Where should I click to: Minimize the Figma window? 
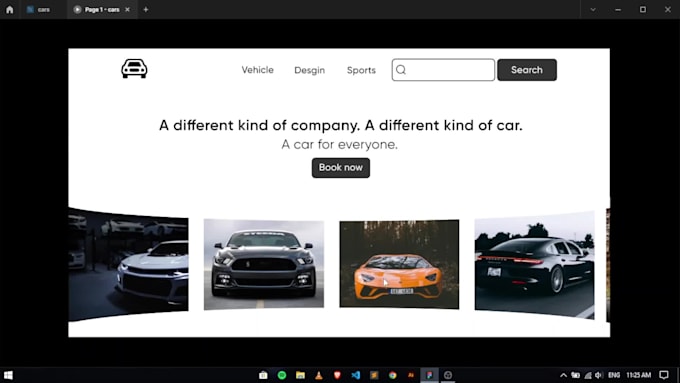click(x=618, y=10)
